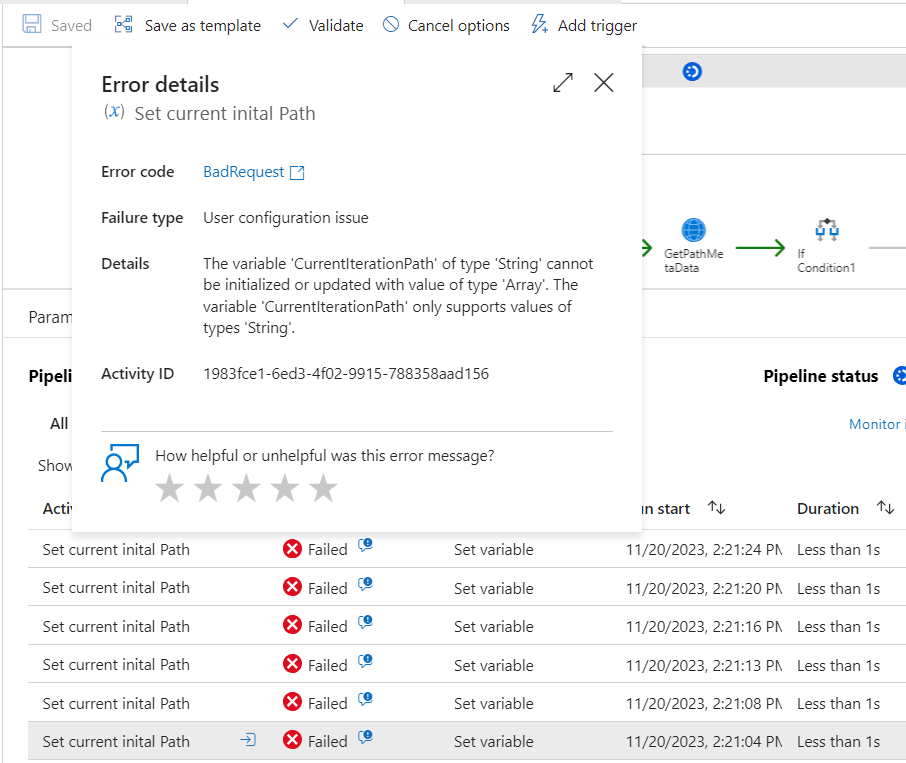Viewport: 906px width, 763px height.
Task: Click Save as template
Action: coord(188,25)
